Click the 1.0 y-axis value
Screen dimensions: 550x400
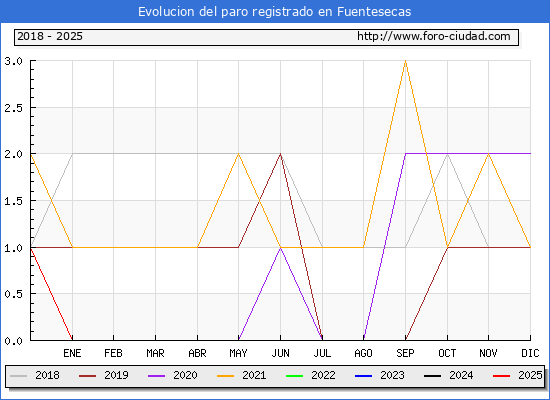tap(13, 248)
